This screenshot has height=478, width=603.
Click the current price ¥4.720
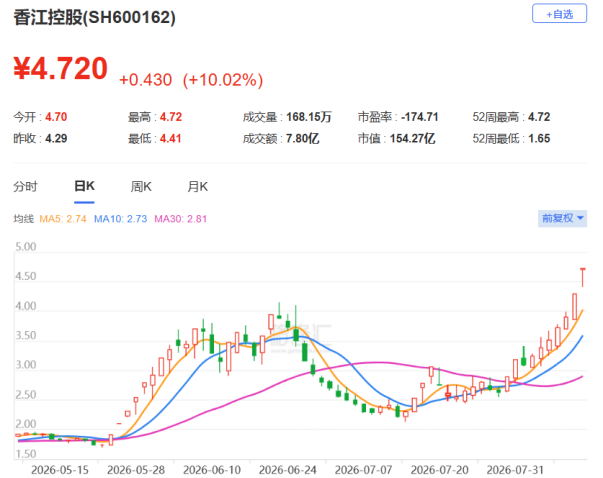(60, 68)
